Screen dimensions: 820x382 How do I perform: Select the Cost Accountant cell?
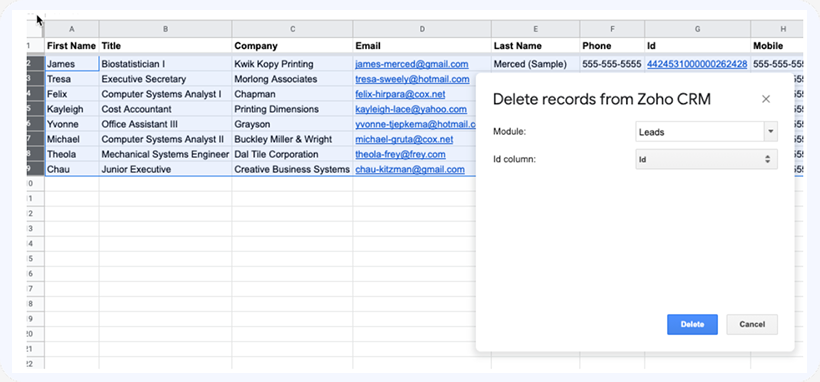tap(165, 109)
